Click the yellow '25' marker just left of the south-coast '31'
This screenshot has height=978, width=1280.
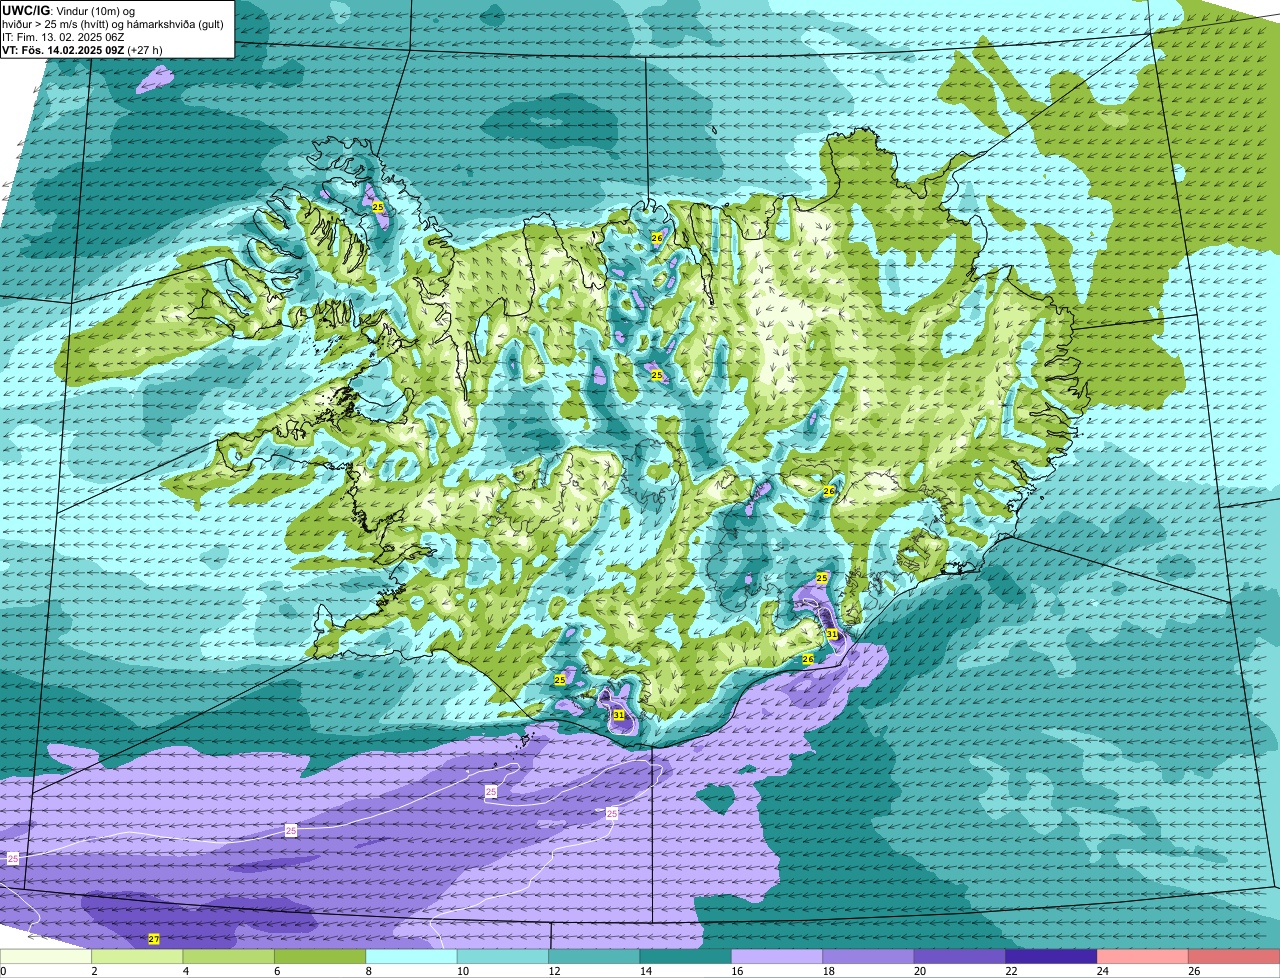pyautogui.click(x=560, y=680)
